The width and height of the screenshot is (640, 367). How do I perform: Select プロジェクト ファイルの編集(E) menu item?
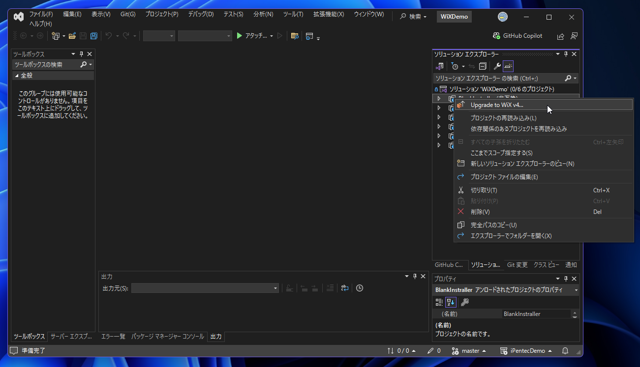pos(544,177)
